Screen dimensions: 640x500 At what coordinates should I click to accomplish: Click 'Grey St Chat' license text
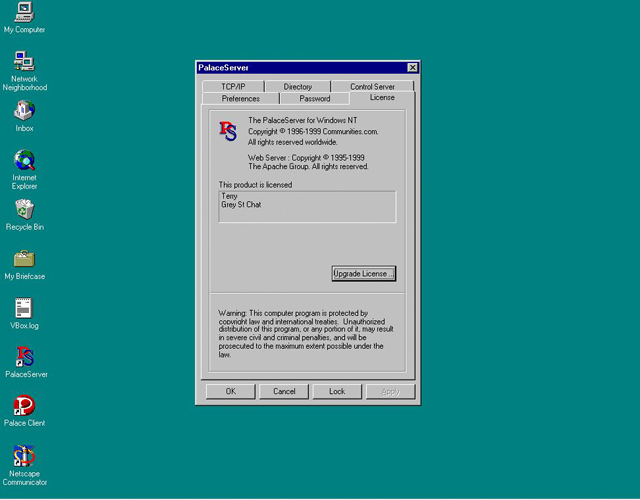(x=241, y=204)
